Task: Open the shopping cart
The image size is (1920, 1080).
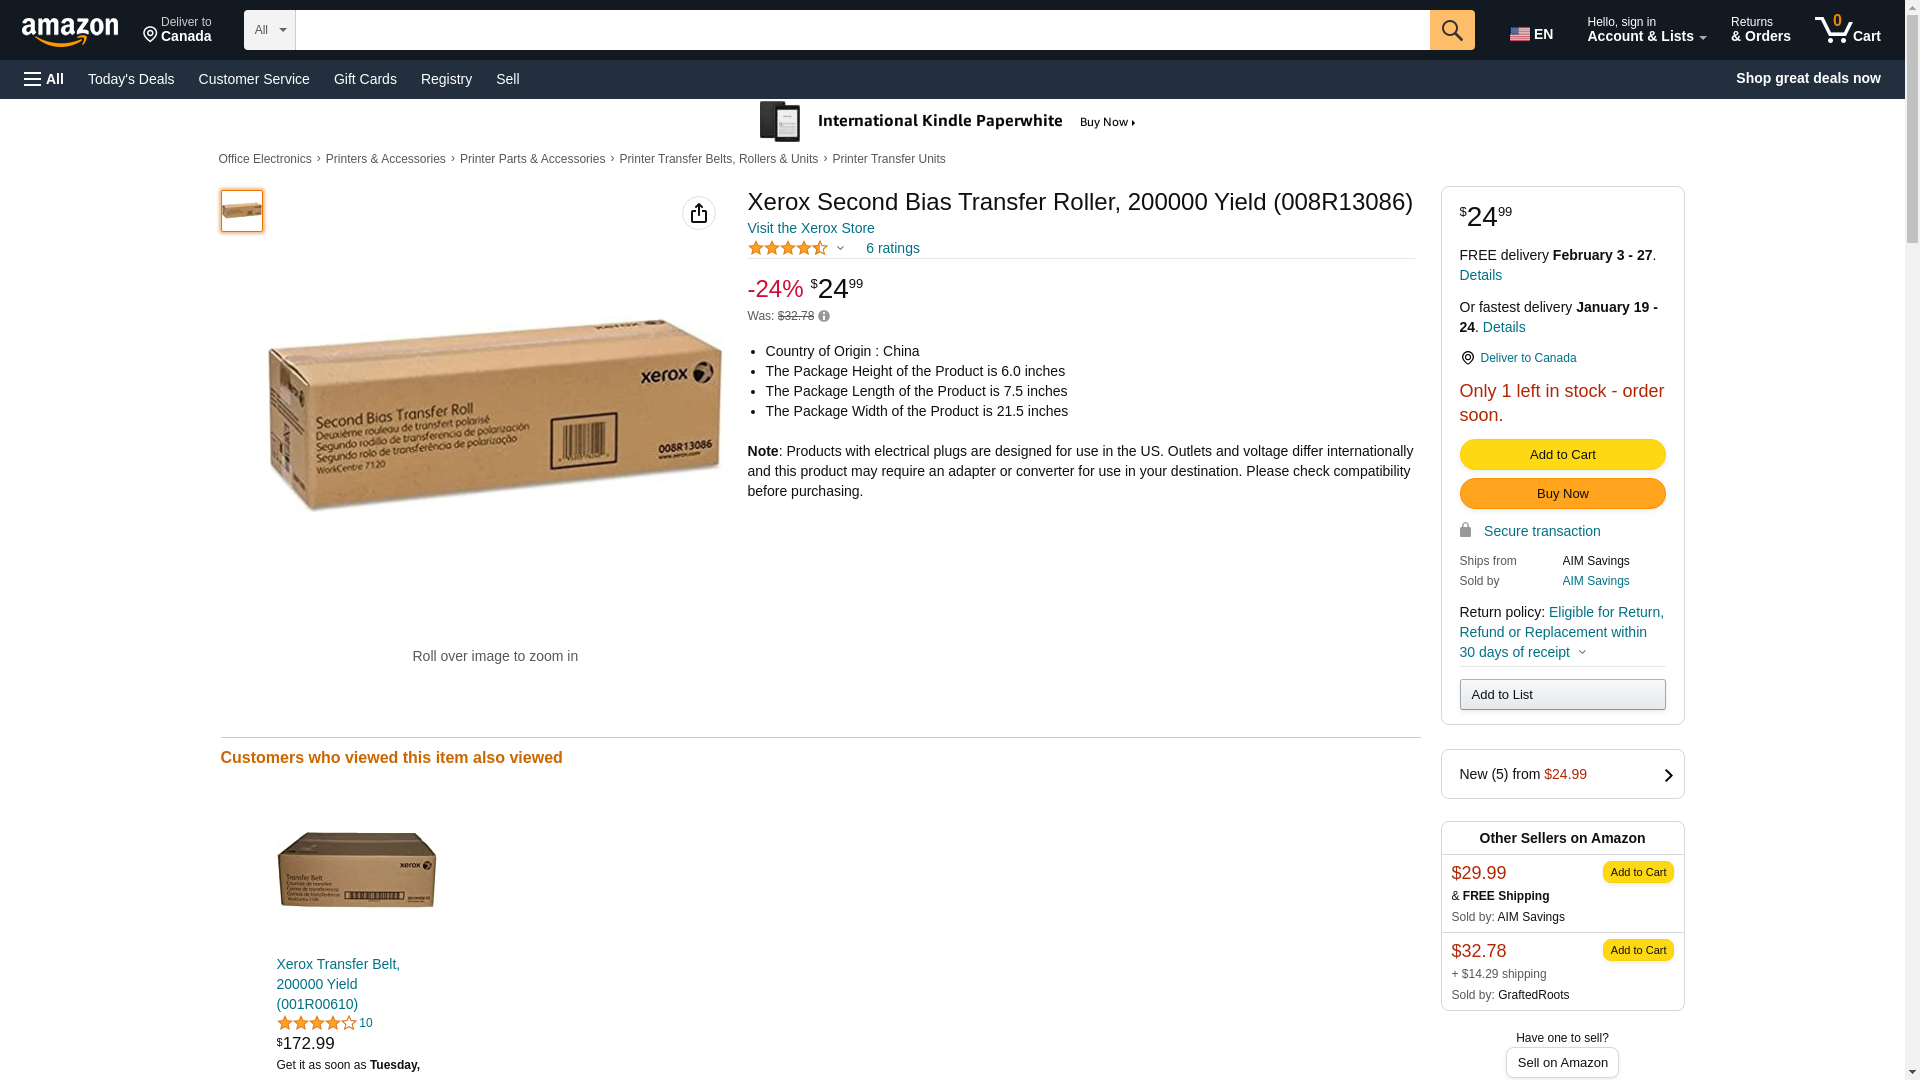Action: (1848, 30)
